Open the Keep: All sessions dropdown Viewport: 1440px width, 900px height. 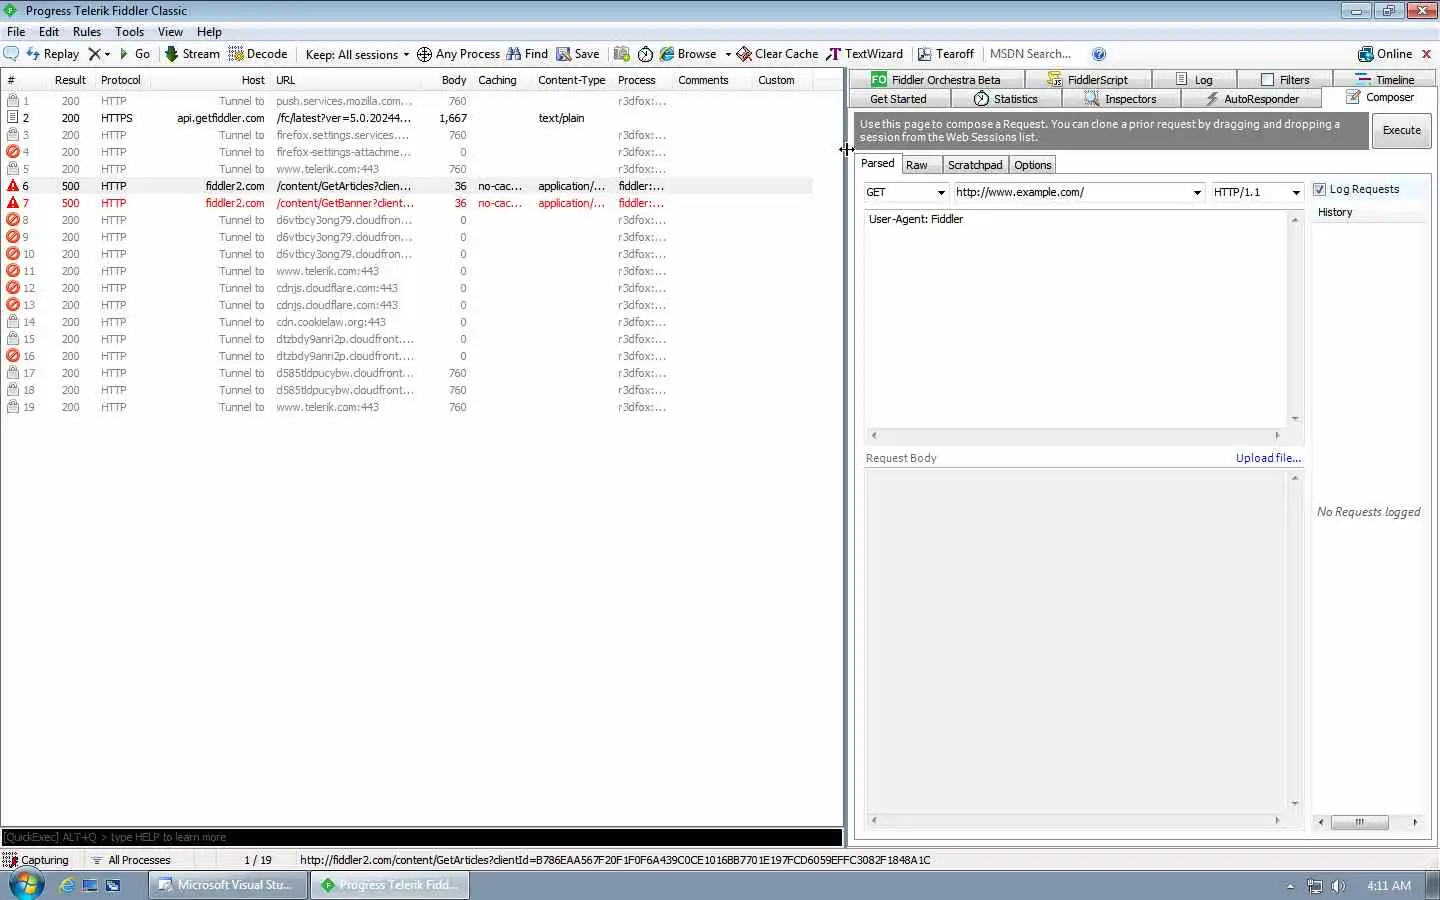coord(357,54)
